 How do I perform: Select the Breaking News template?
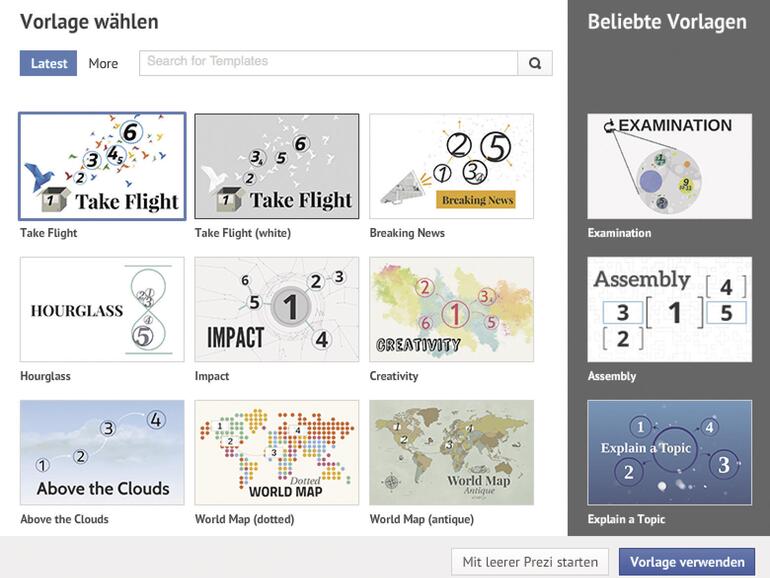click(451, 166)
